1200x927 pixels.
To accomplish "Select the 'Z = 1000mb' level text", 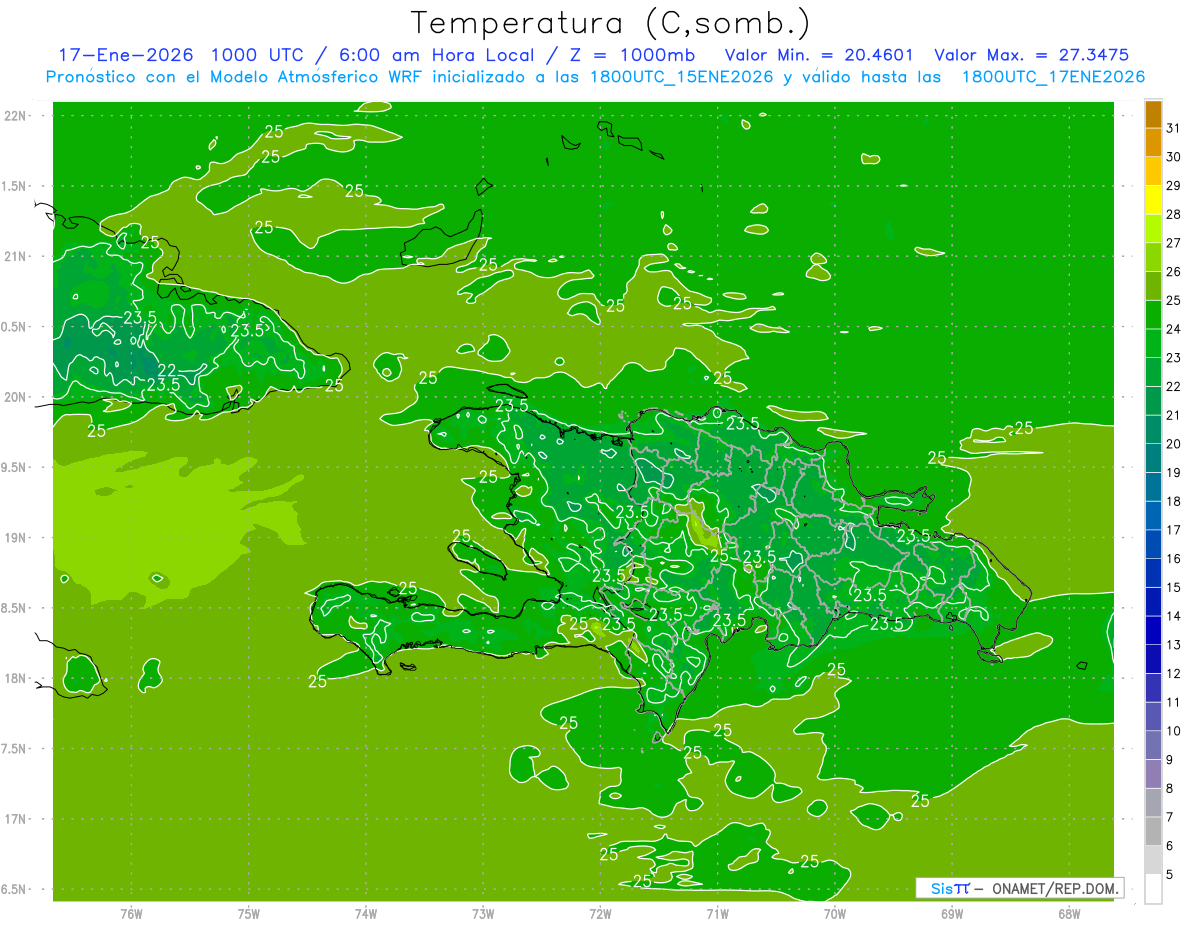I will [x=632, y=55].
